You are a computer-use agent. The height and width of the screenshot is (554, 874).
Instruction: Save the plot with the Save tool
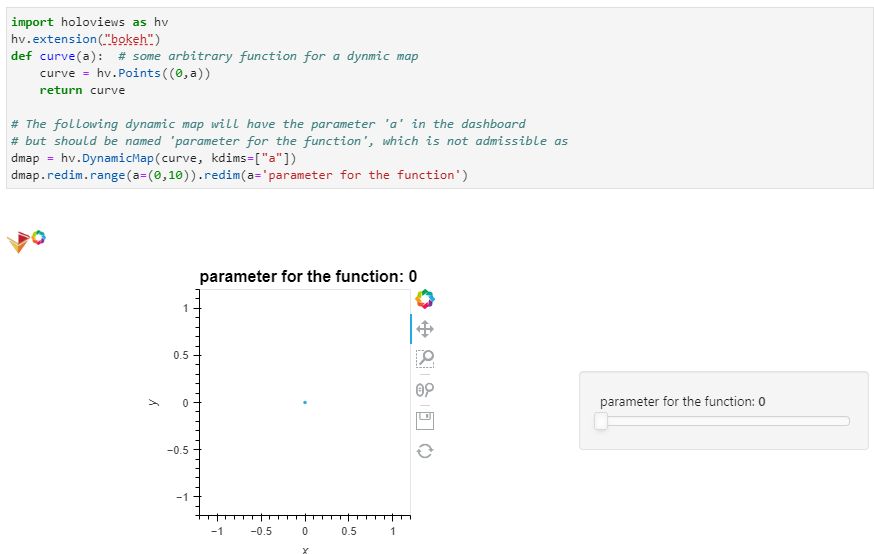[425, 420]
